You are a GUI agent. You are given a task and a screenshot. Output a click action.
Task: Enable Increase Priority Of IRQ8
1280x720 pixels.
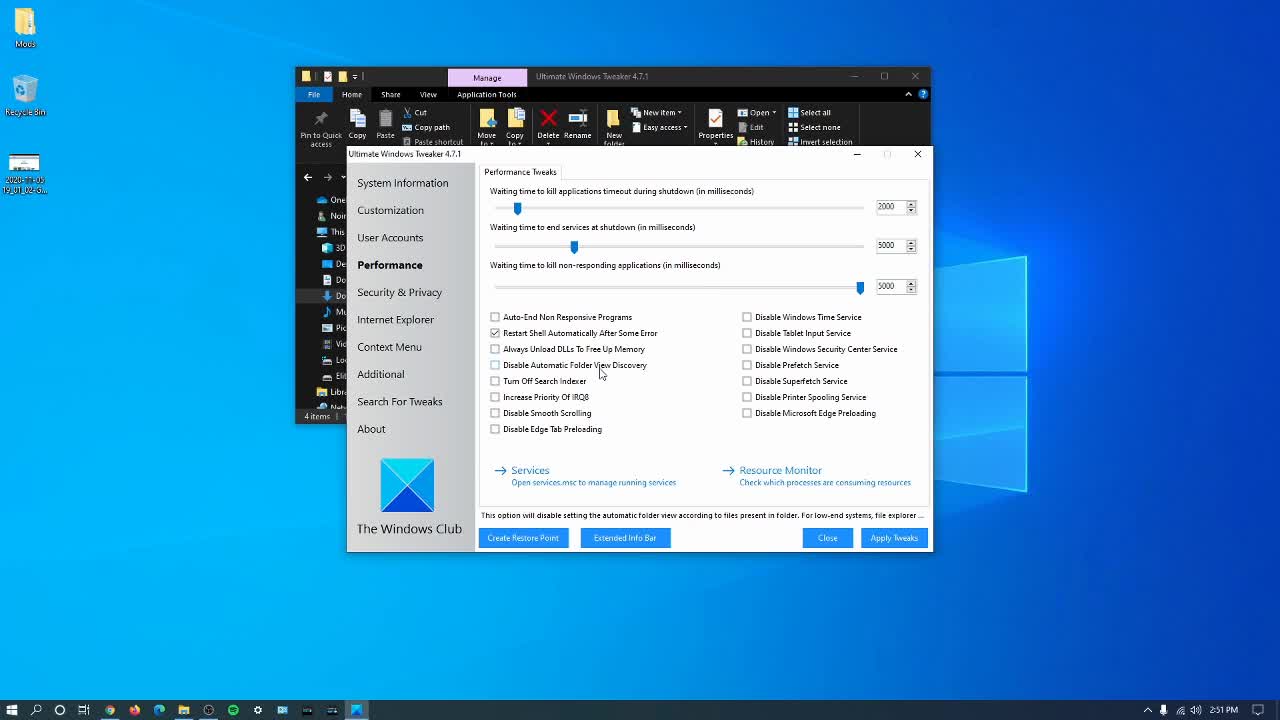pos(495,397)
